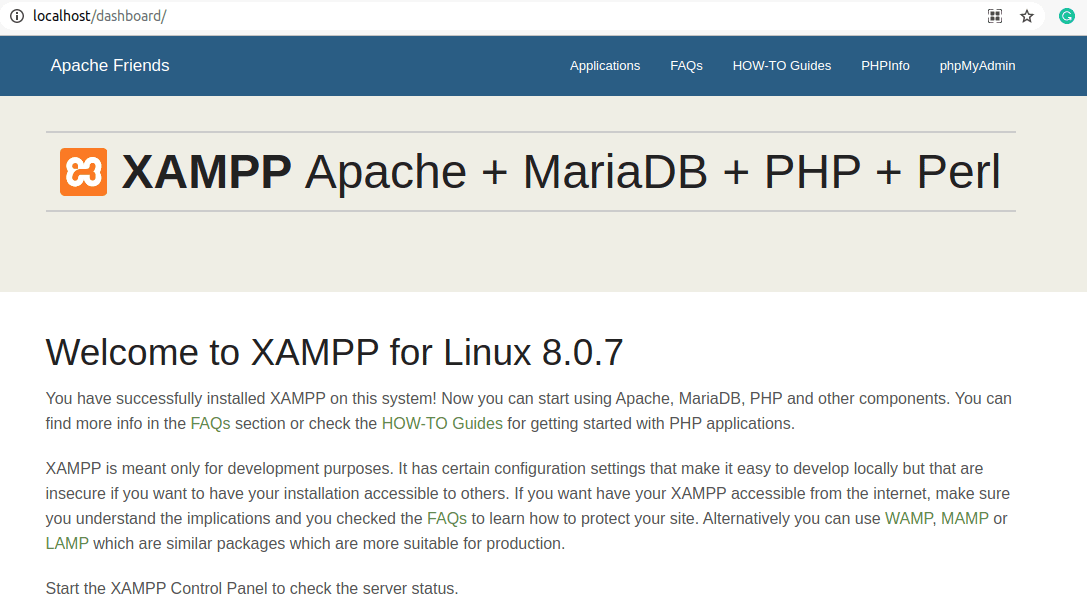The height and width of the screenshot is (605, 1087).
Task: Open the Grammarly extension icon
Action: tap(1066, 15)
